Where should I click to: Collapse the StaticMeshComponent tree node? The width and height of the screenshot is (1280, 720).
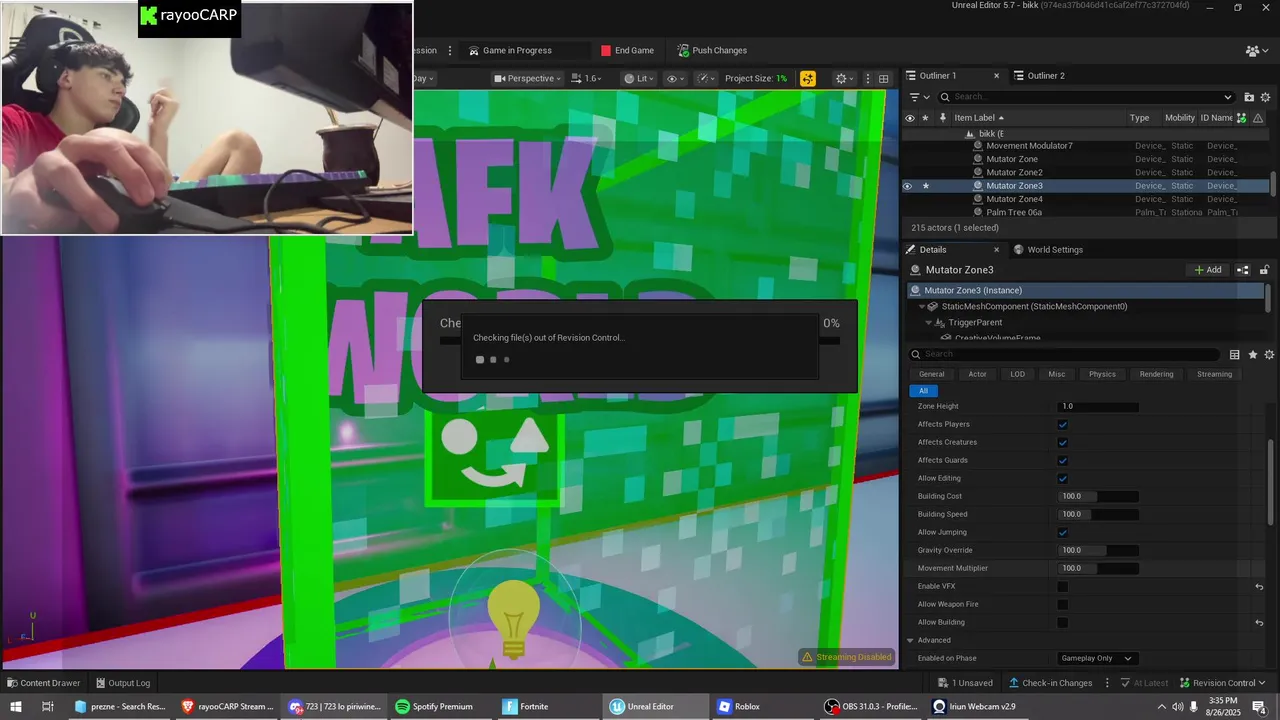click(x=922, y=307)
